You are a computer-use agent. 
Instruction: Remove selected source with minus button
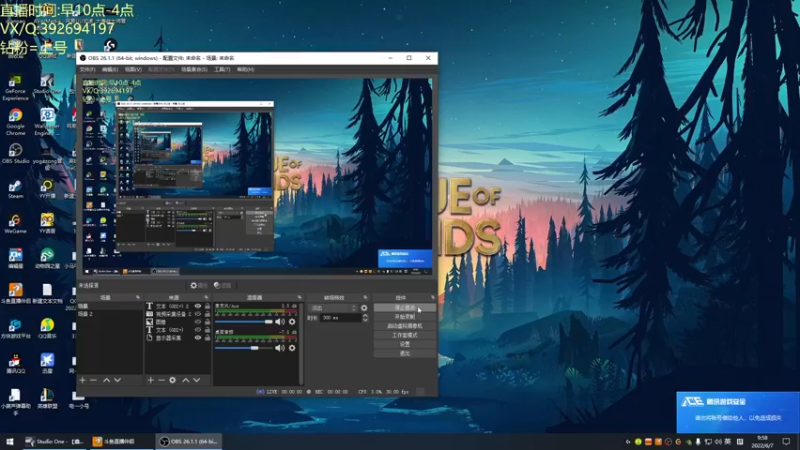161,380
